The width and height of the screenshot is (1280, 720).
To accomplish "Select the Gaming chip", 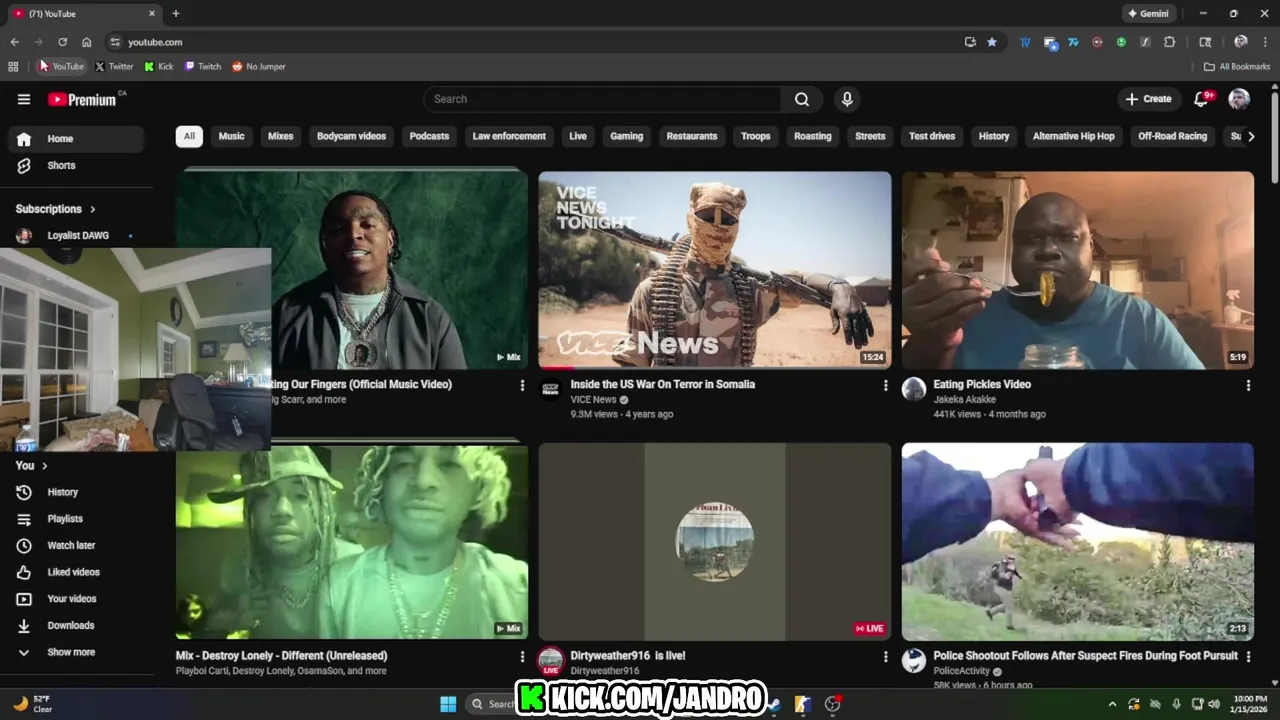I will [627, 136].
